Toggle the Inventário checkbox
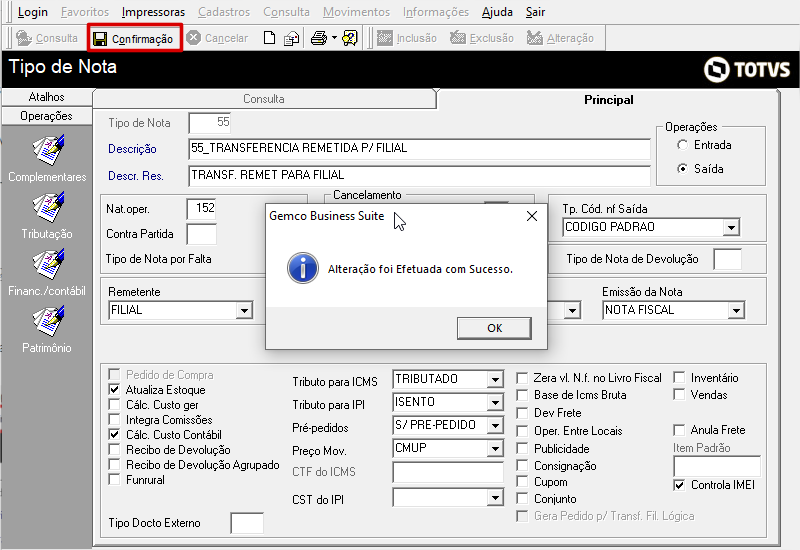This screenshot has height=550, width=800. pos(679,378)
